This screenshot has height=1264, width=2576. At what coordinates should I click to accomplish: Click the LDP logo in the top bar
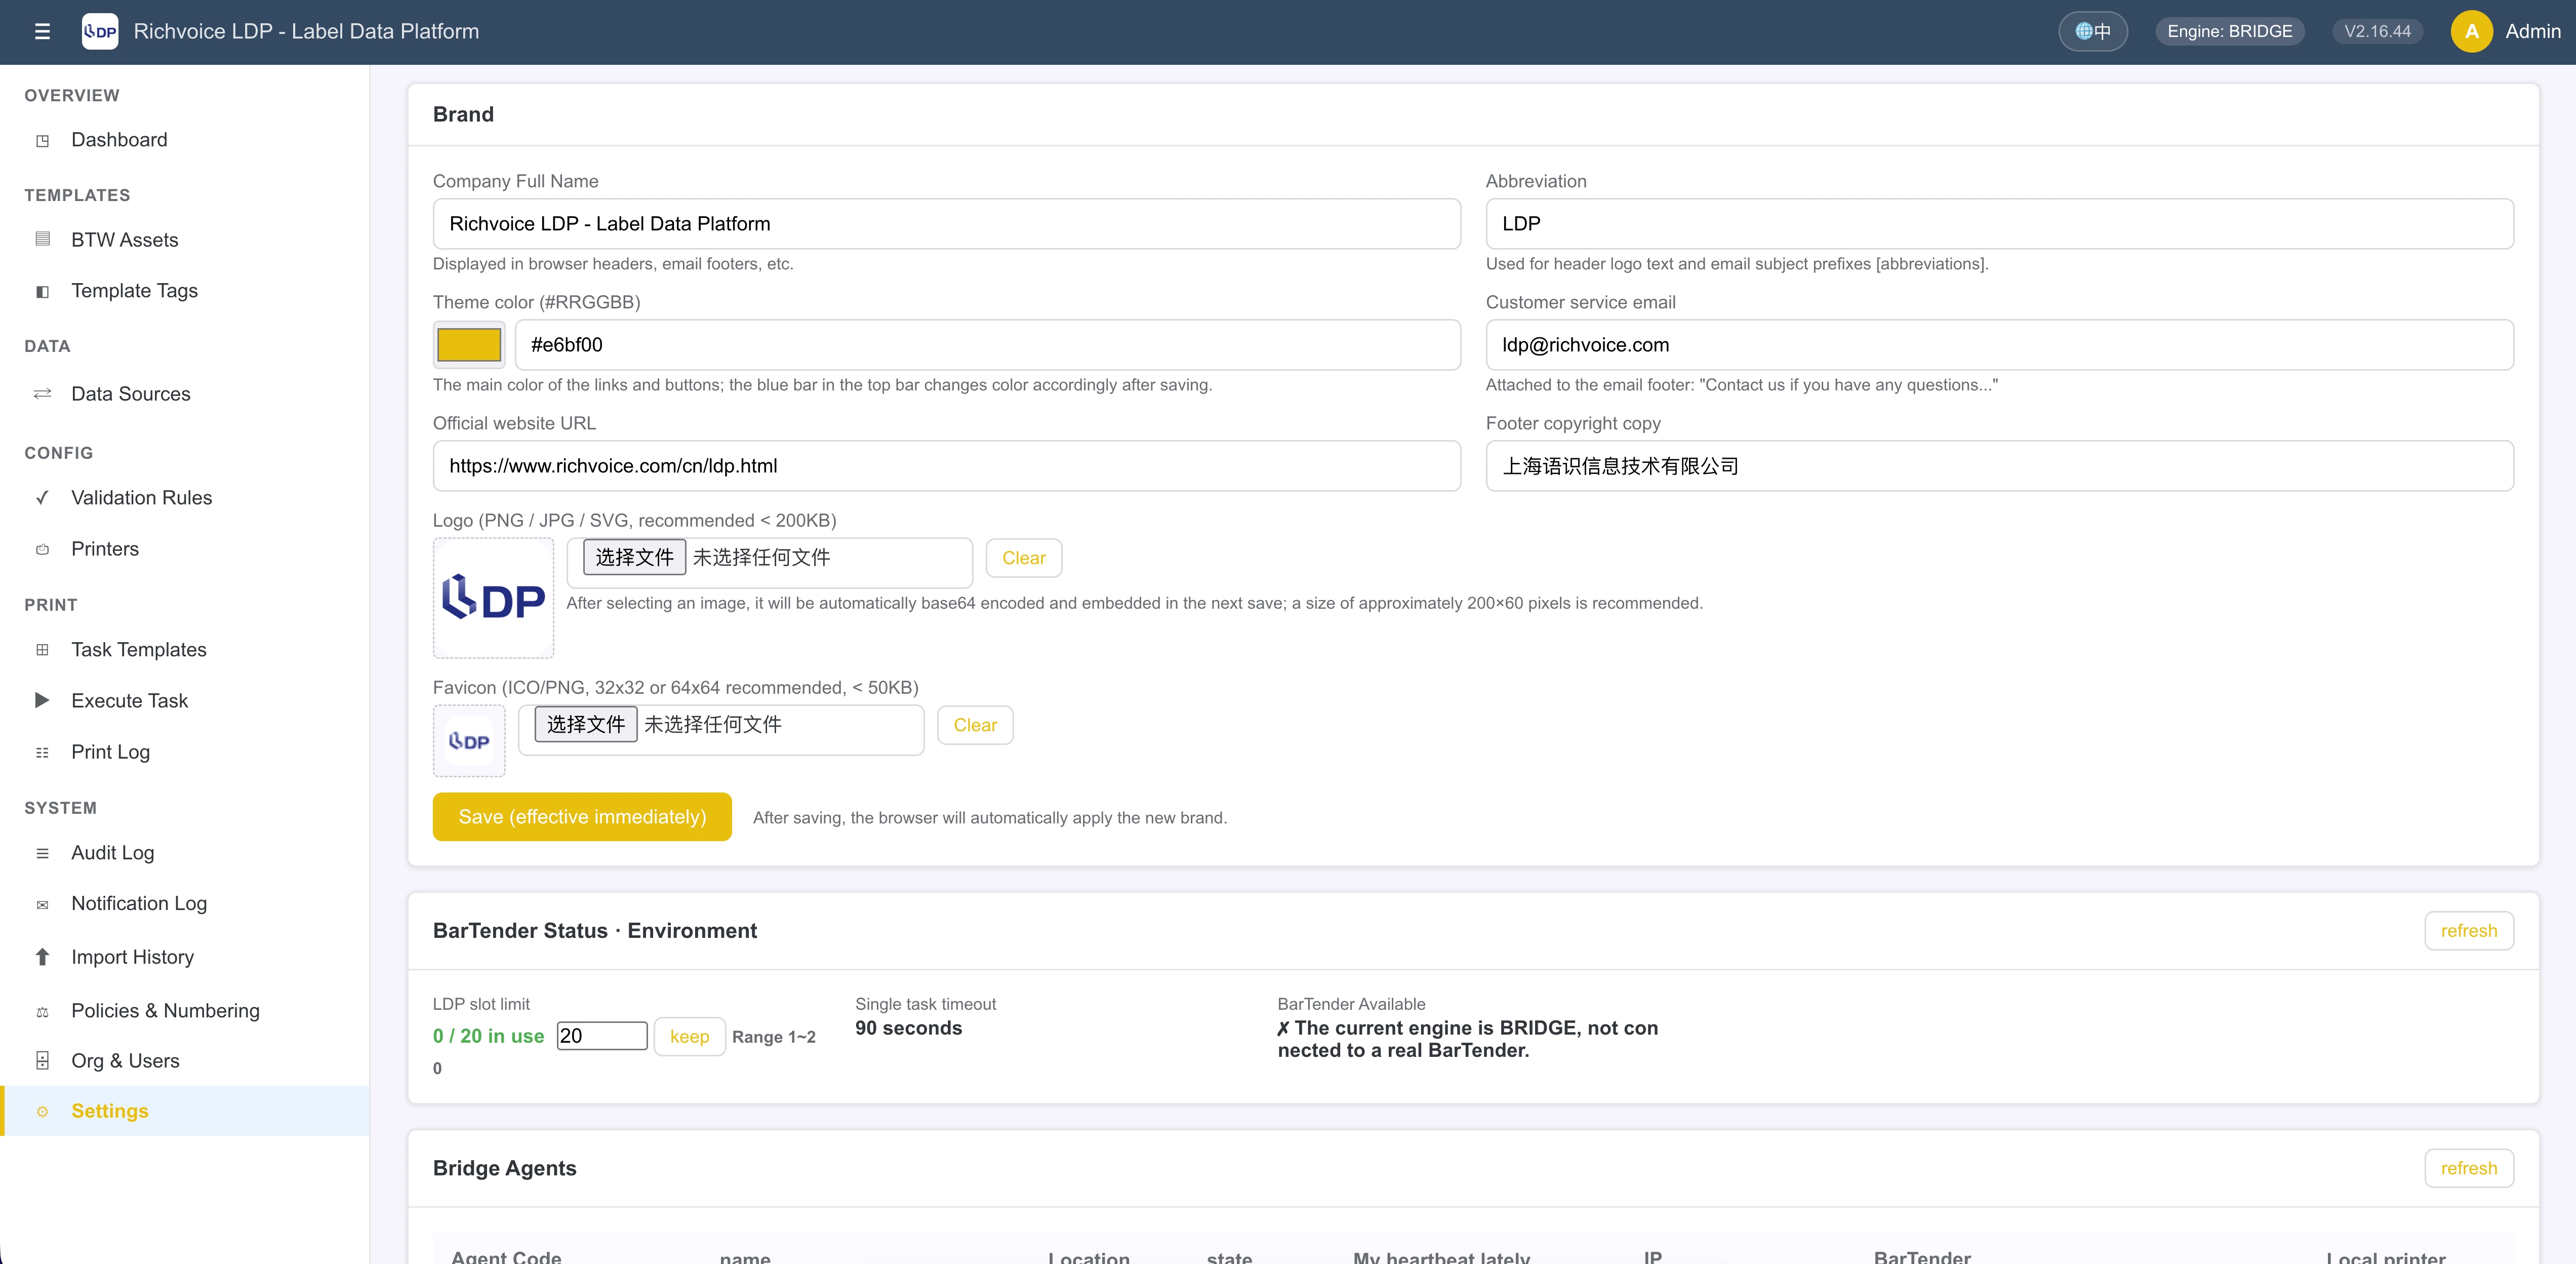click(100, 31)
